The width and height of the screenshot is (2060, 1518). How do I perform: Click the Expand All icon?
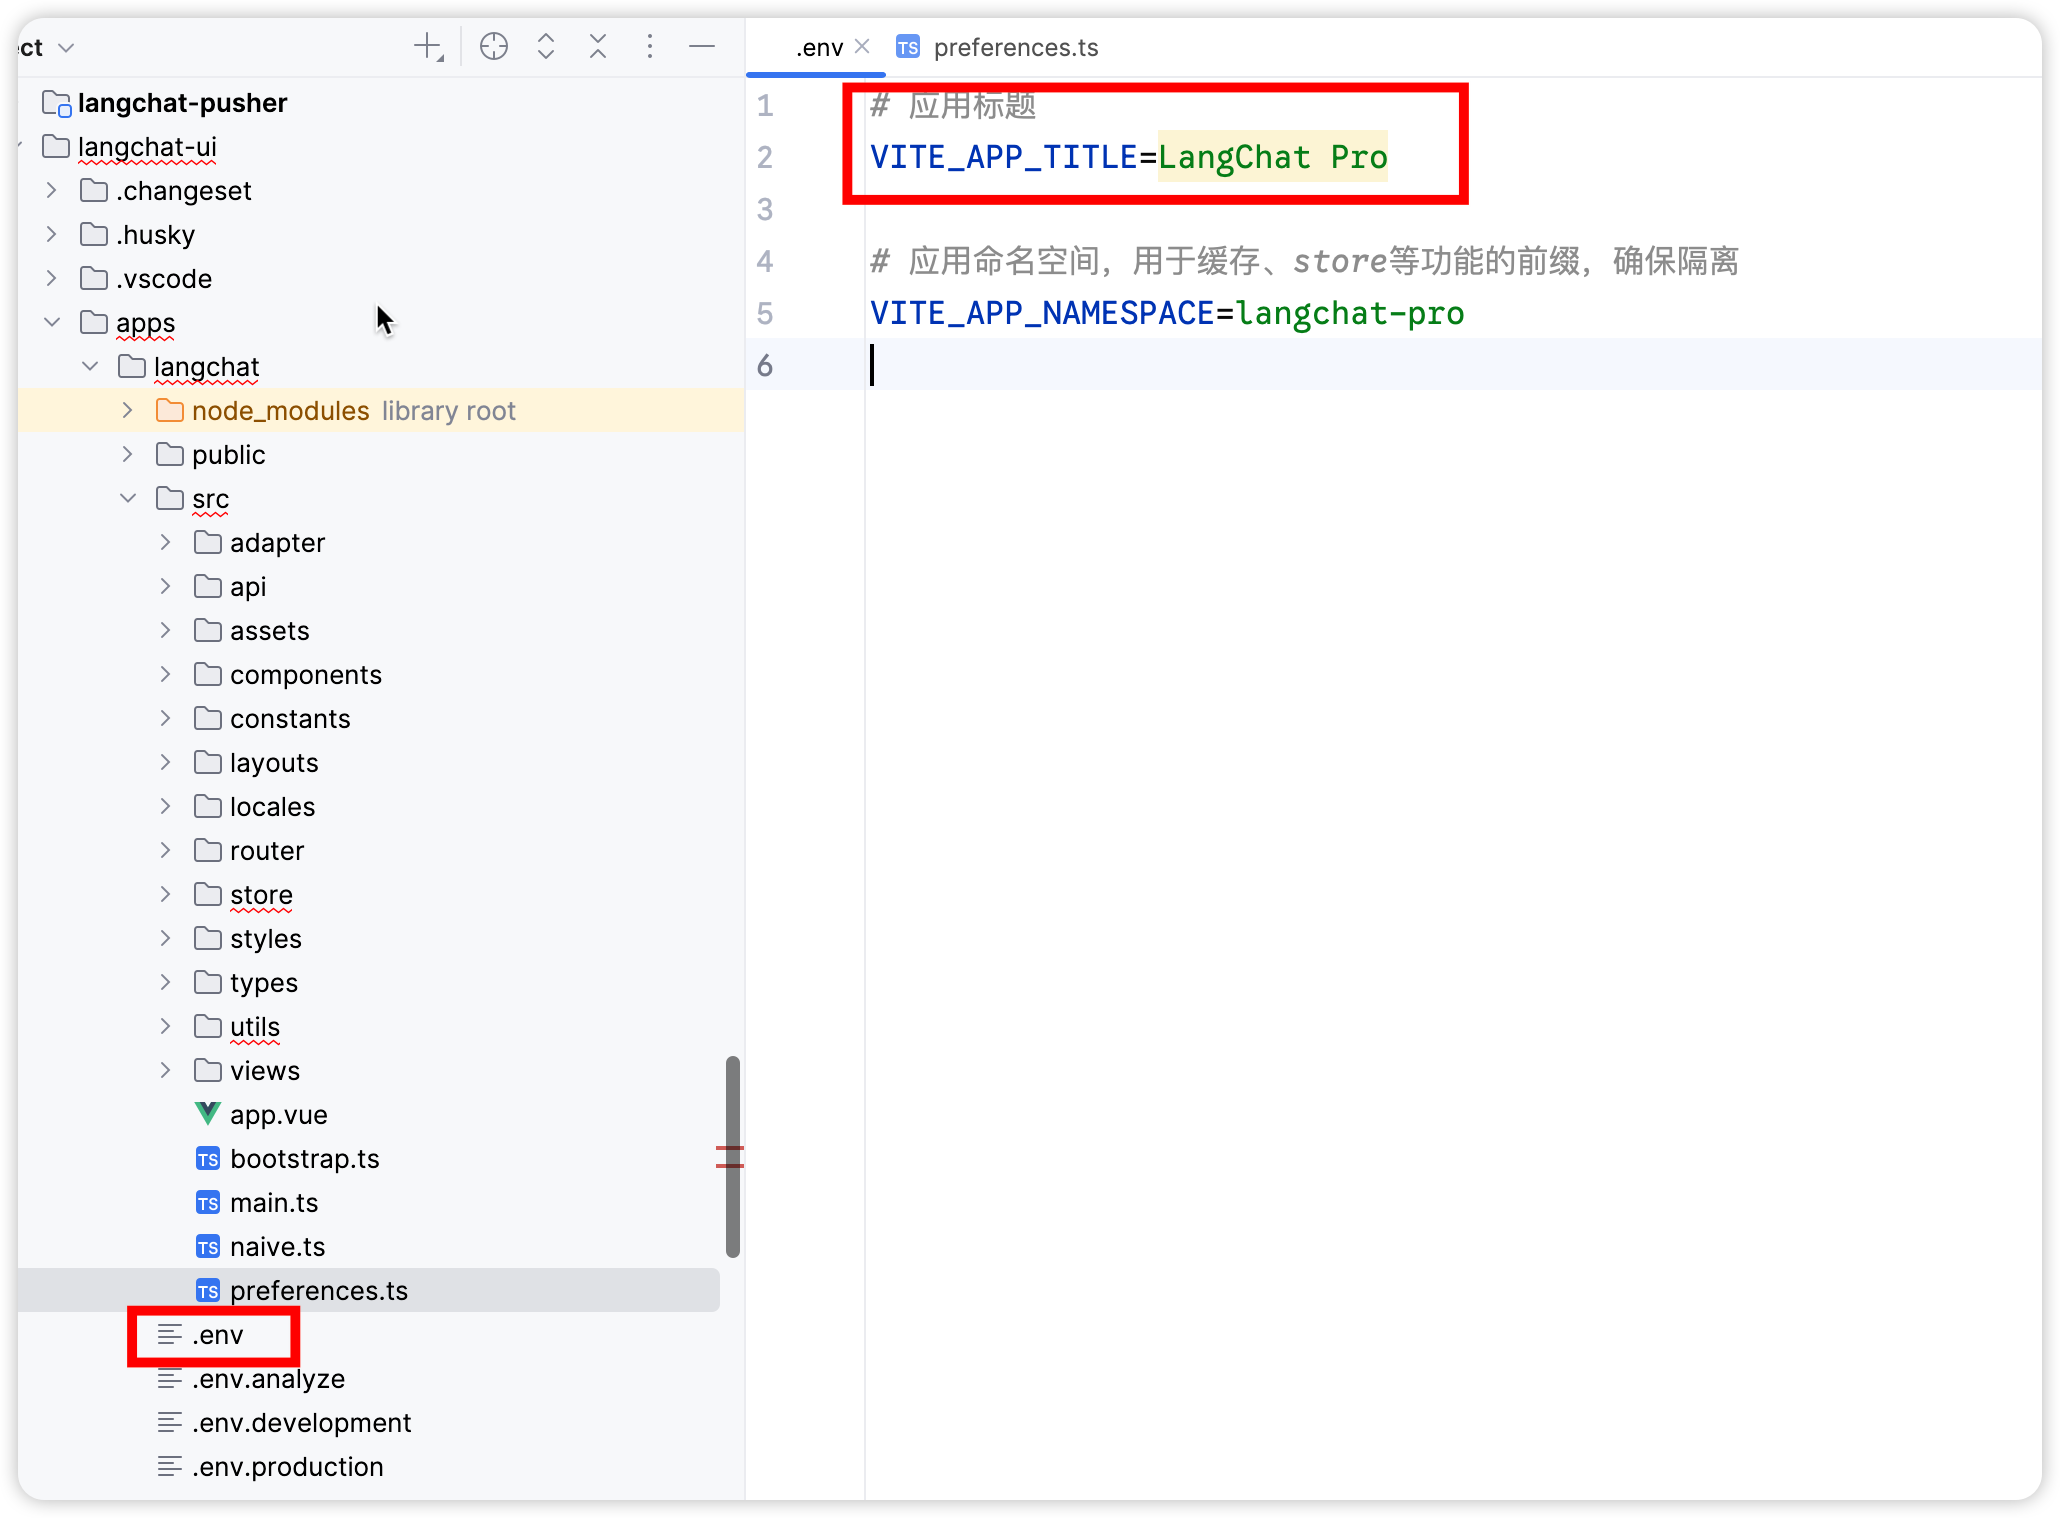click(546, 47)
